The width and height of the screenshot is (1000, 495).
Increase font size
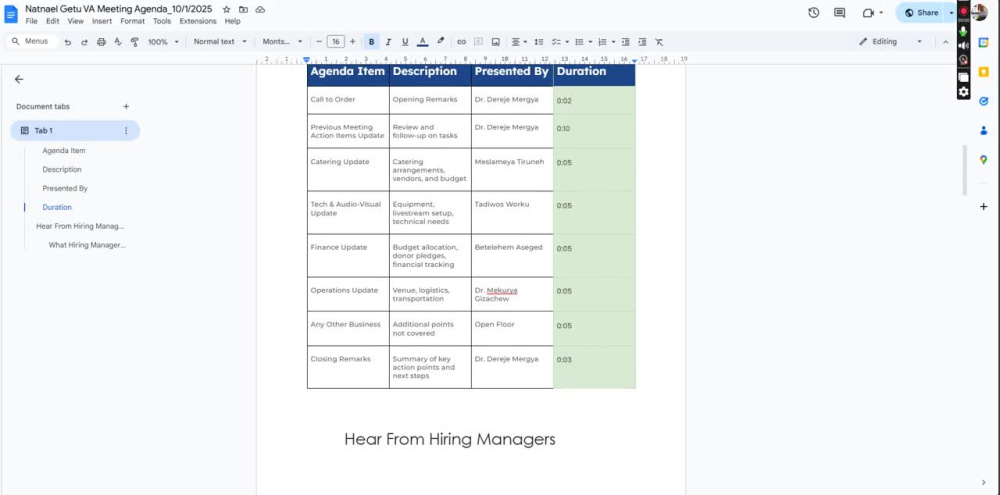click(353, 42)
